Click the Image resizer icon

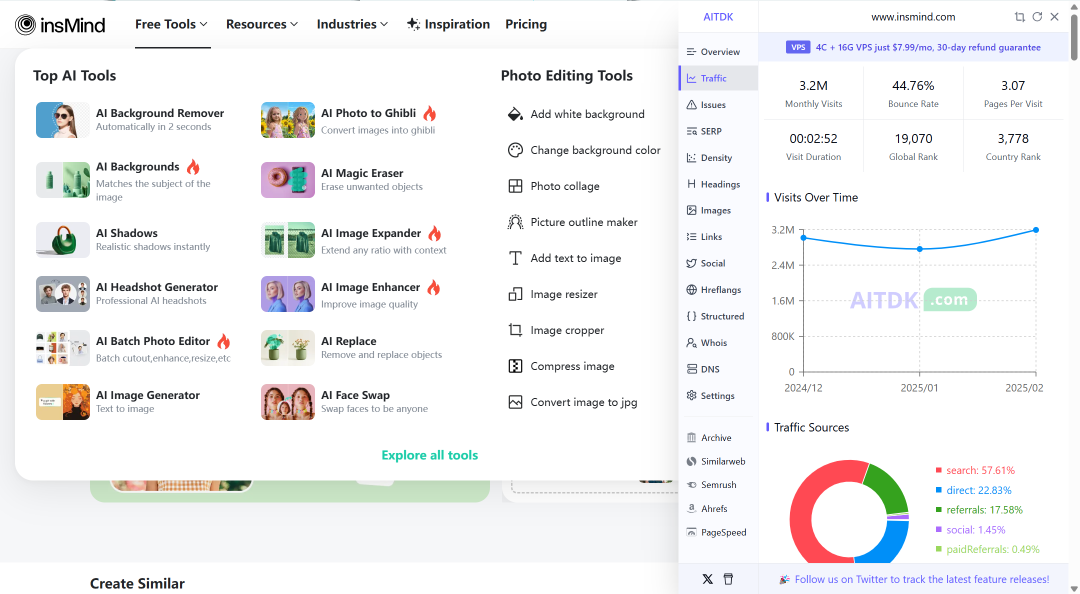point(515,294)
